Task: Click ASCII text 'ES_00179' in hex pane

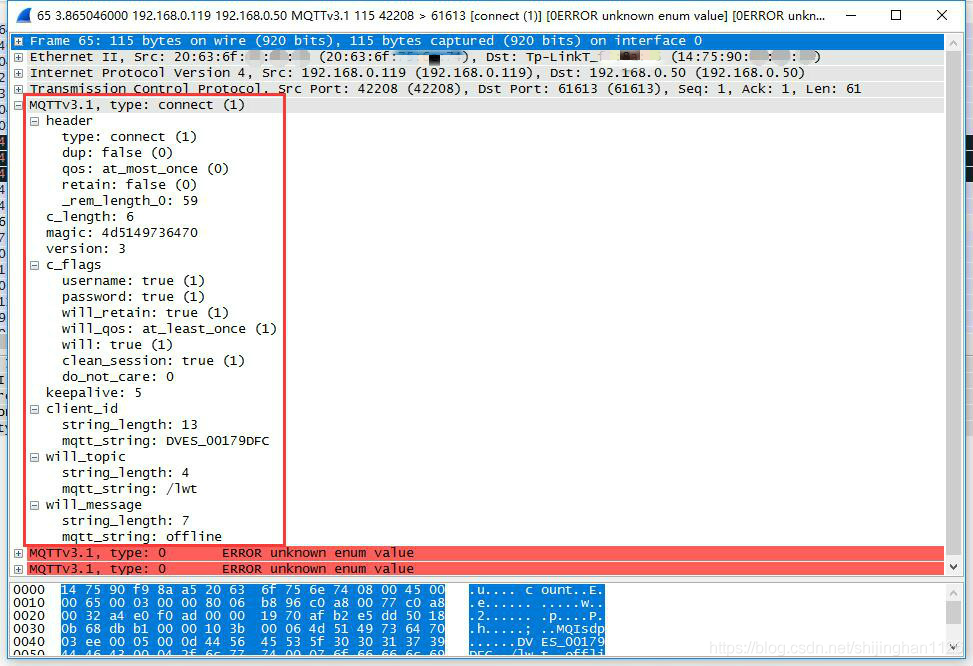Action: [573, 642]
